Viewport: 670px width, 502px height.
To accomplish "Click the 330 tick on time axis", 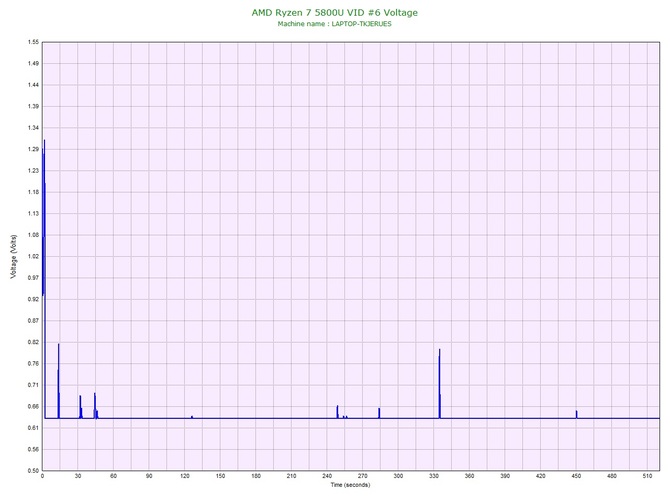I will pos(434,476).
